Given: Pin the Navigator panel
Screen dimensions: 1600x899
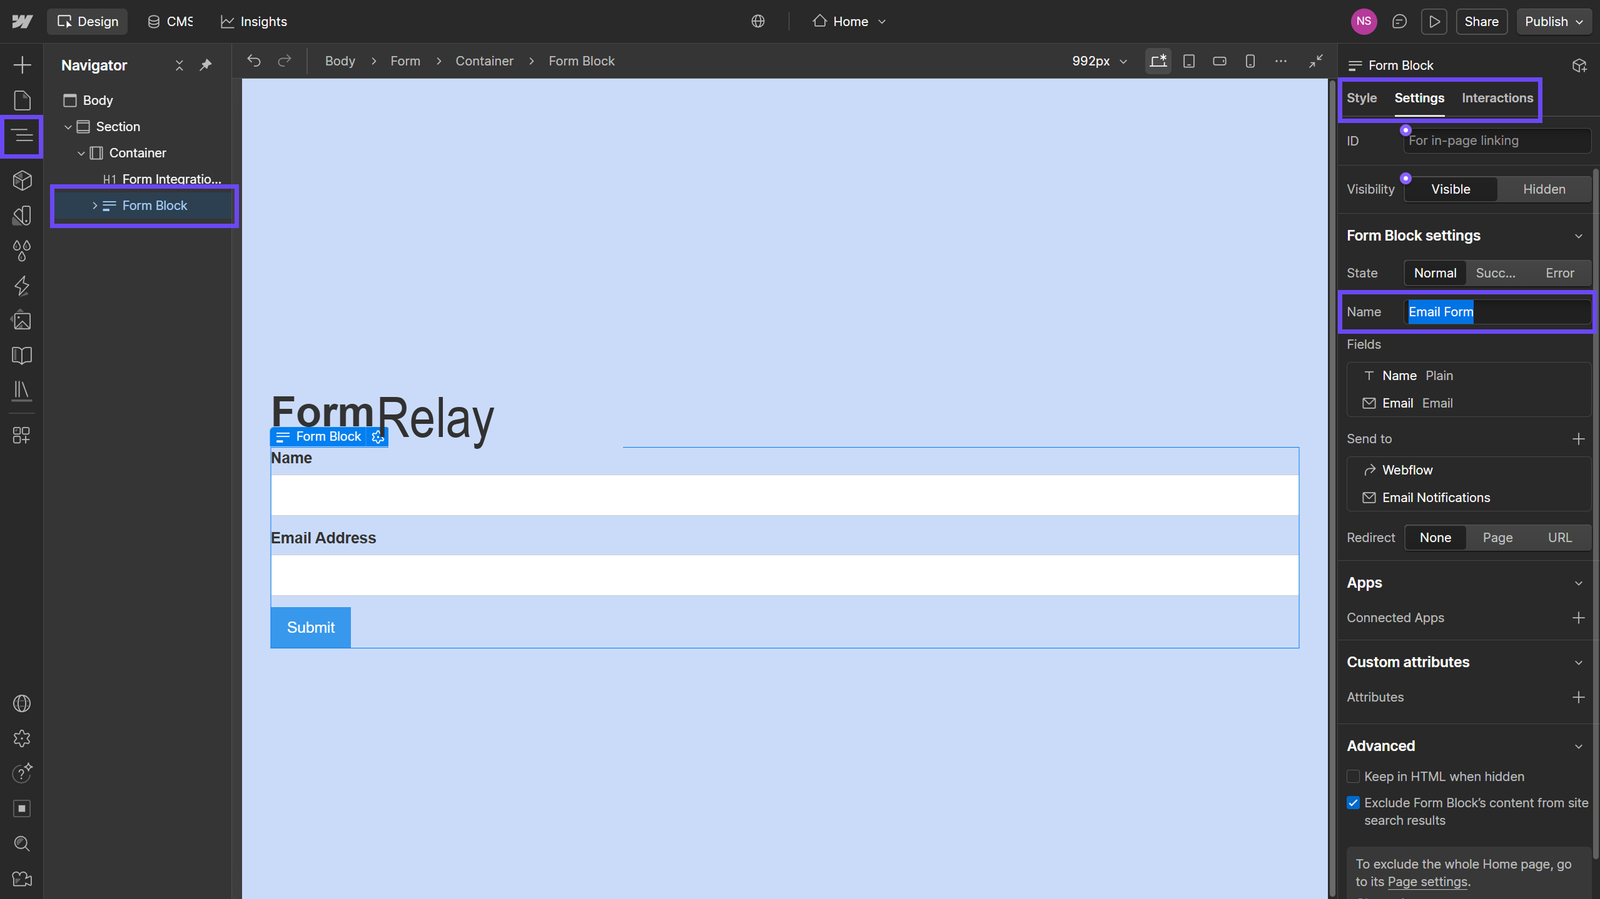Looking at the screenshot, I should click(206, 65).
